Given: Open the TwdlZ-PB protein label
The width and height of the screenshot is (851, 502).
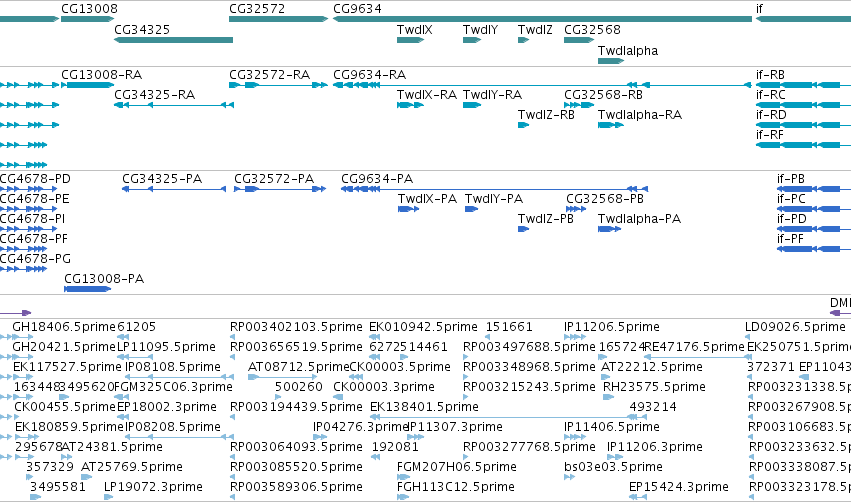Looking at the screenshot, I should pyautogui.click(x=545, y=219).
